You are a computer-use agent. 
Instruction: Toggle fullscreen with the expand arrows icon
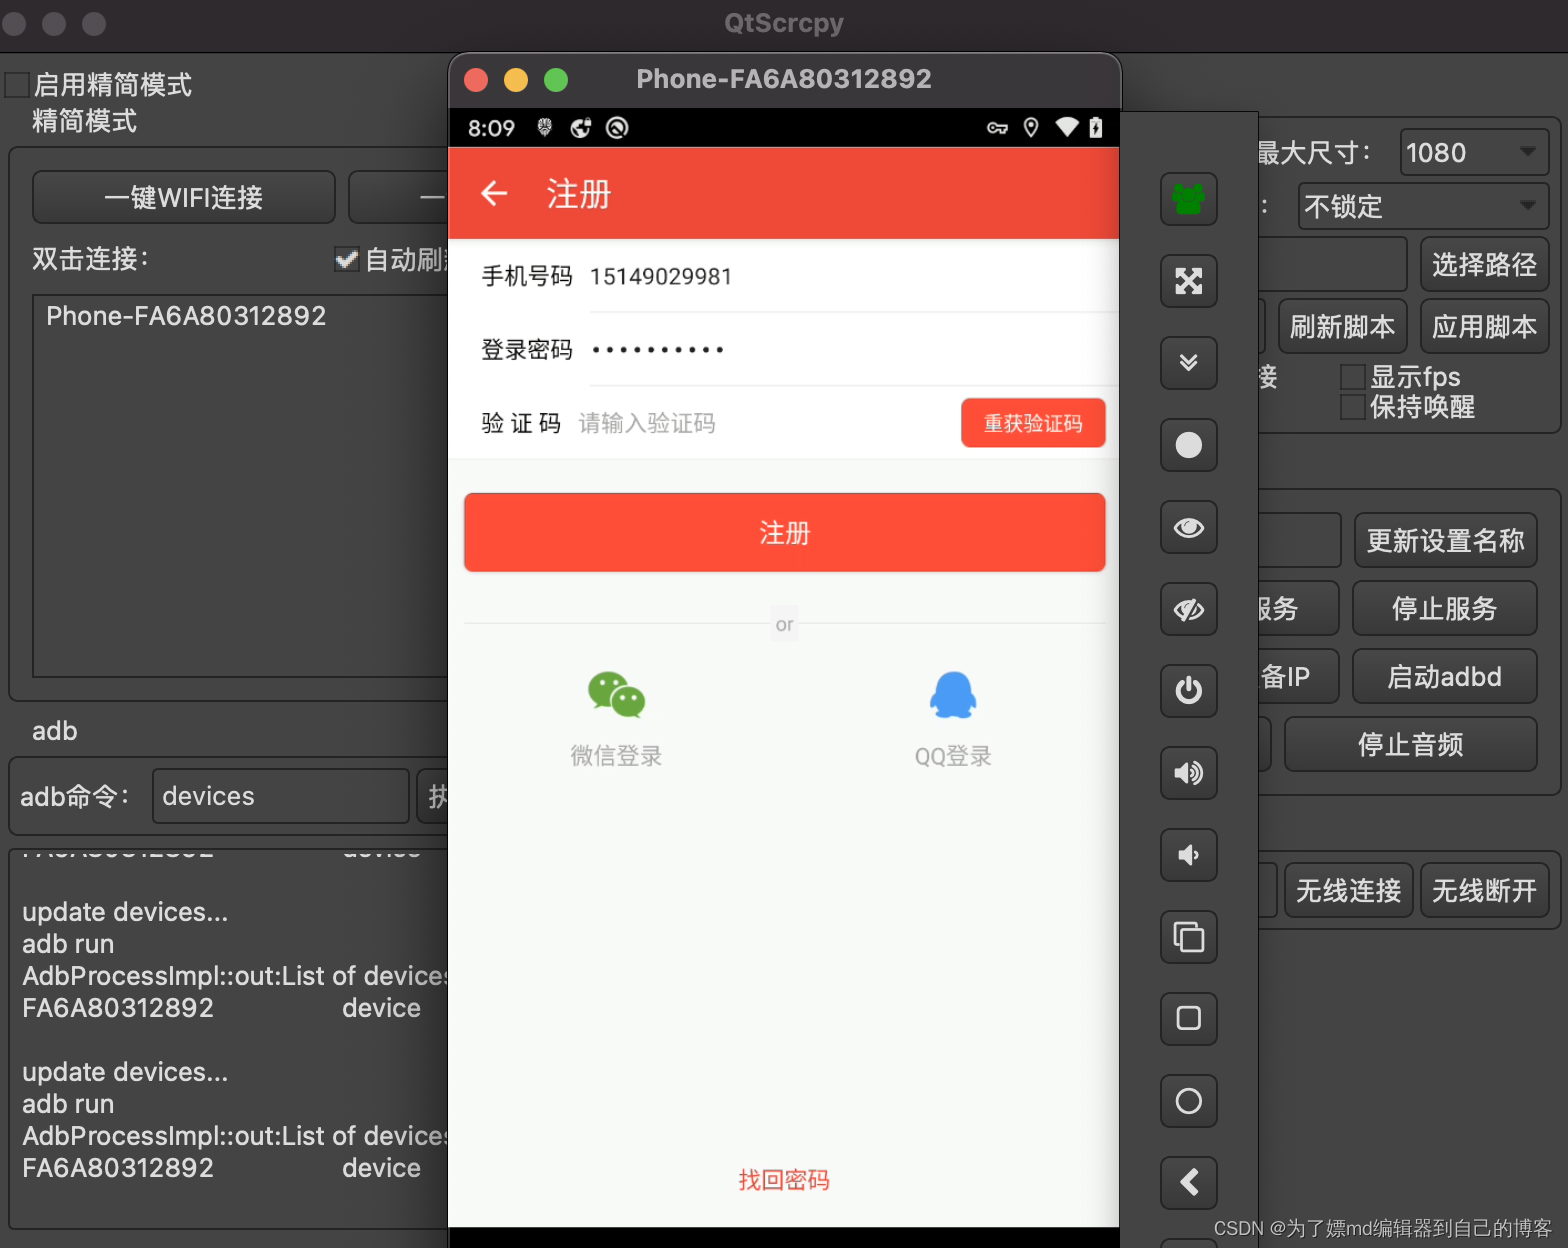point(1188,281)
